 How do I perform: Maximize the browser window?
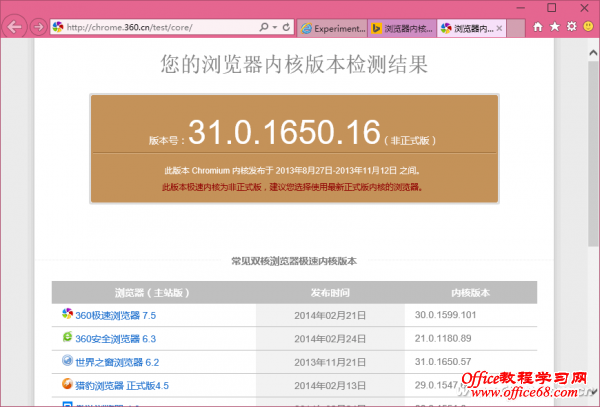click(551, 8)
